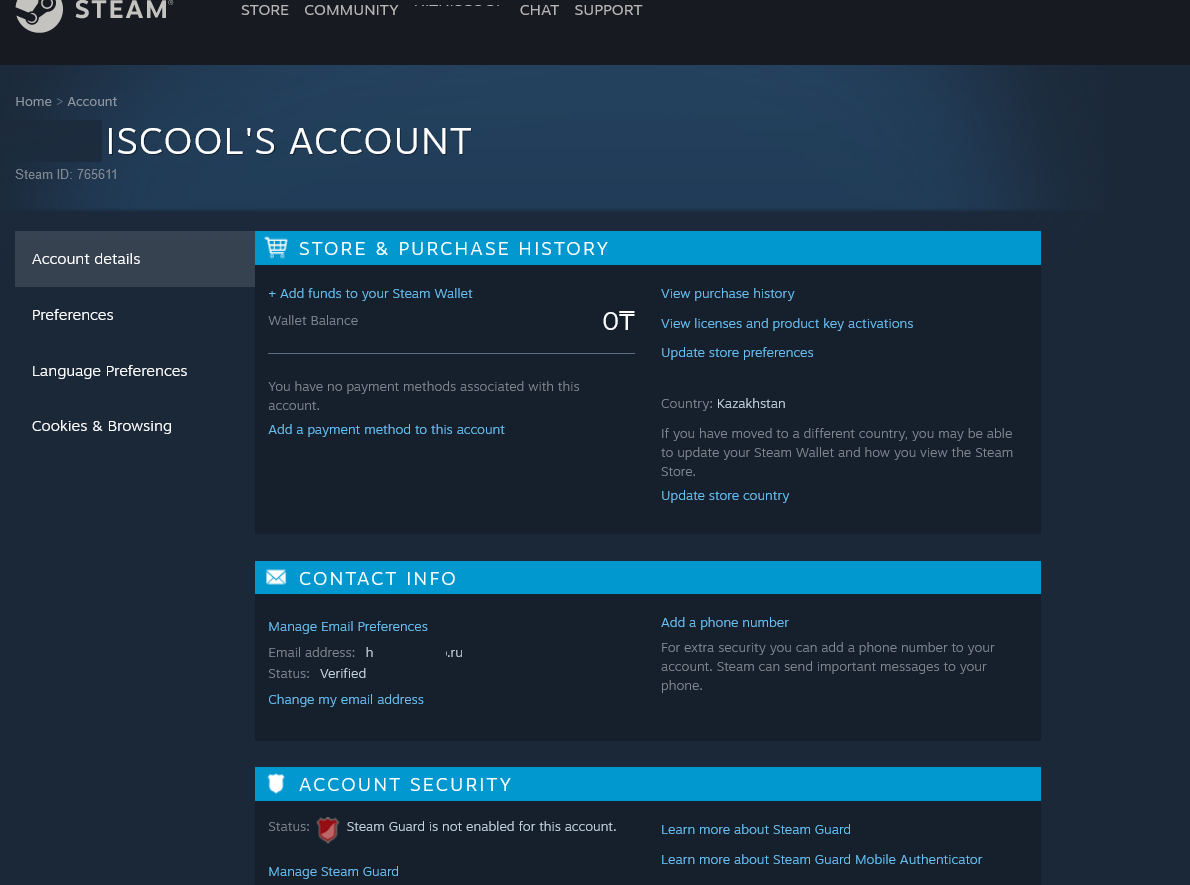
Task: Open Manage Email Preferences
Action: [348, 626]
